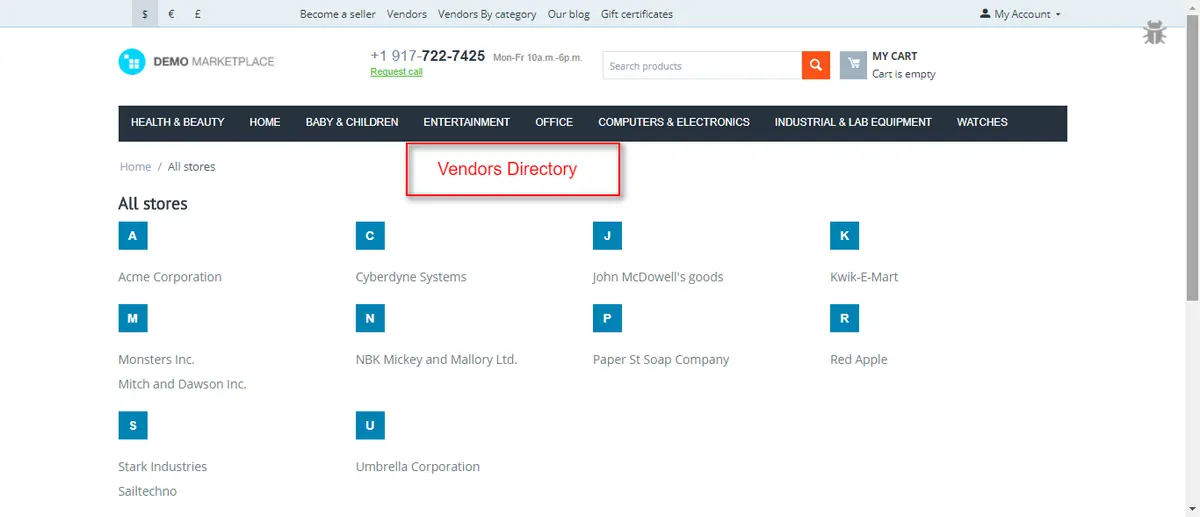Click the letter K index tile
This screenshot has width=1200, height=517.
(x=844, y=236)
